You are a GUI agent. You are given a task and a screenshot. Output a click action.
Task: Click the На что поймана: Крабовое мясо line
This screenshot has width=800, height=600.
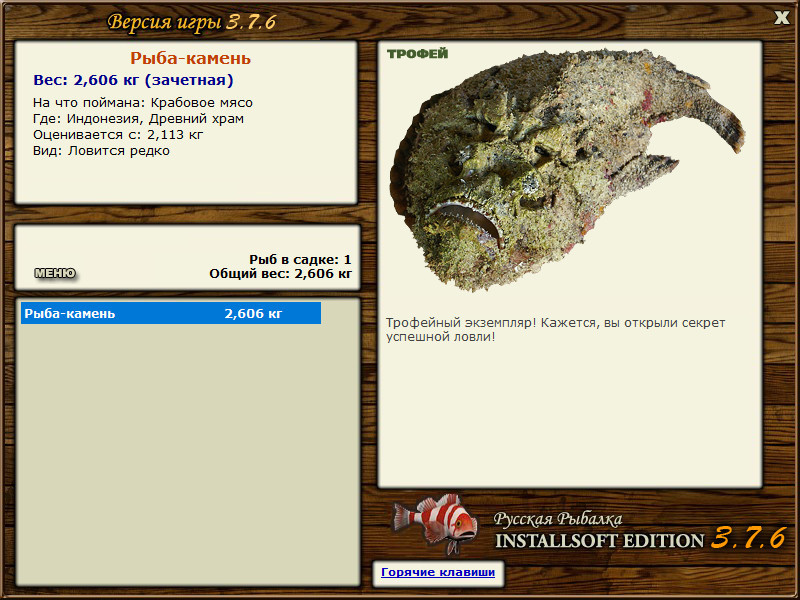pyautogui.click(x=143, y=103)
